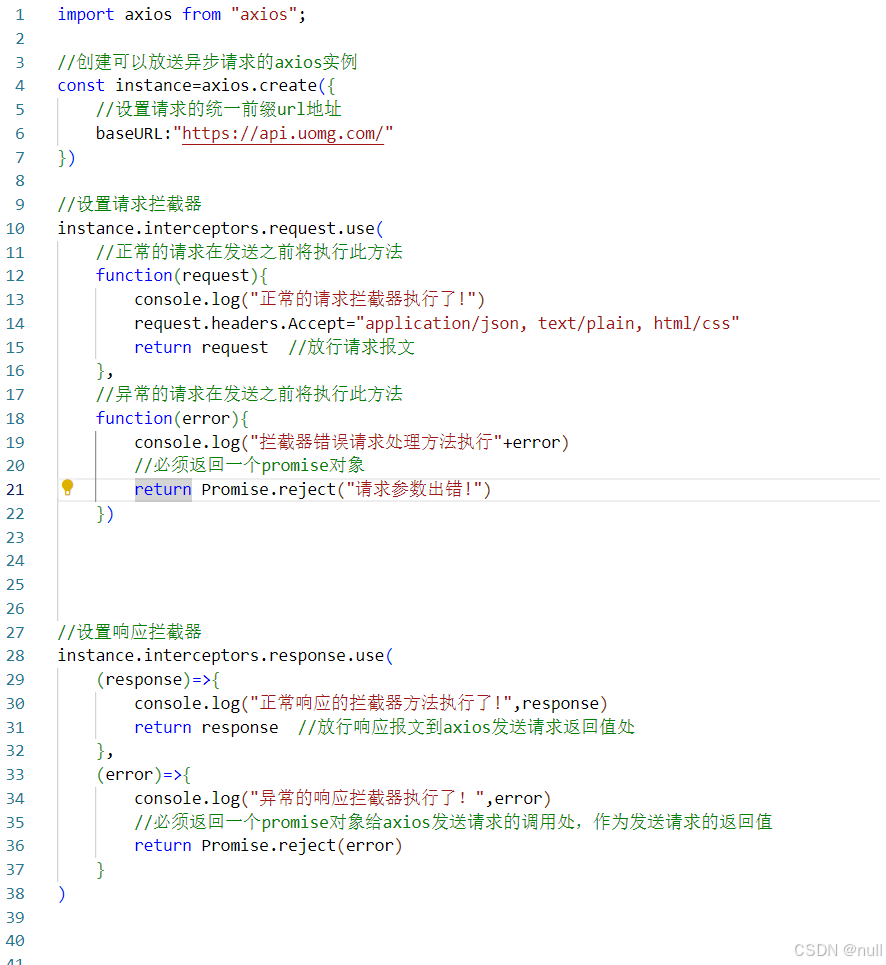Click 'request.headers.Accept' assignment
The height and width of the screenshot is (965, 886).
(x=240, y=324)
